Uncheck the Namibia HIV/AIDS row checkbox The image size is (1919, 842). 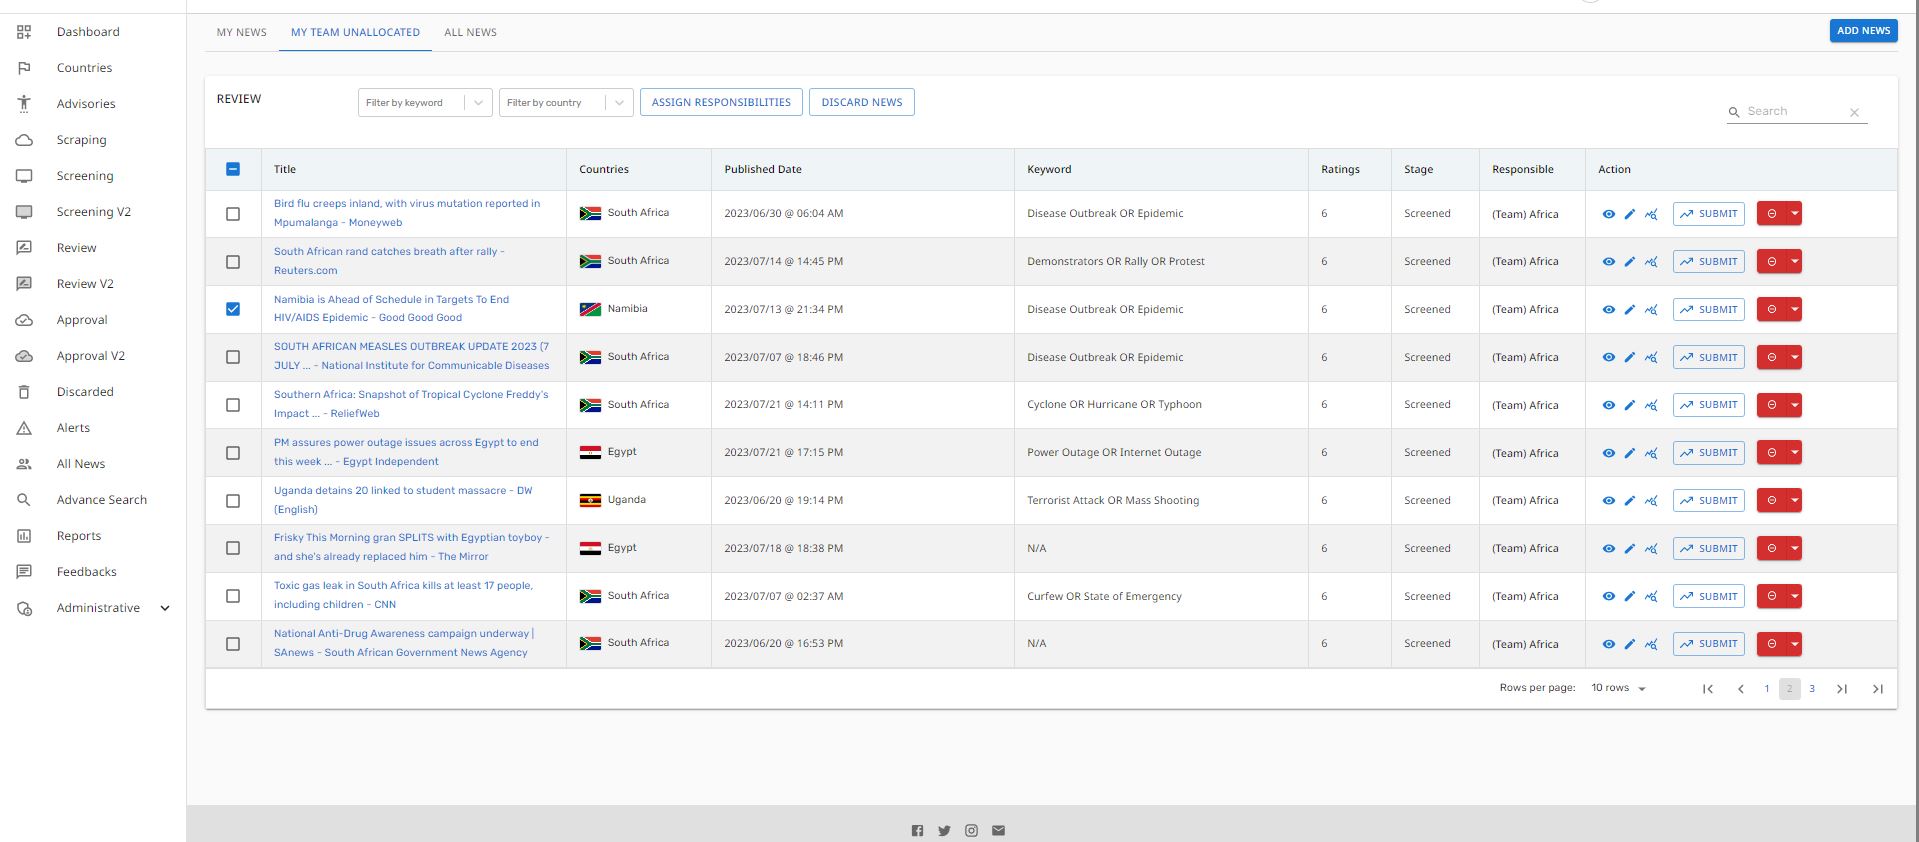(x=233, y=309)
